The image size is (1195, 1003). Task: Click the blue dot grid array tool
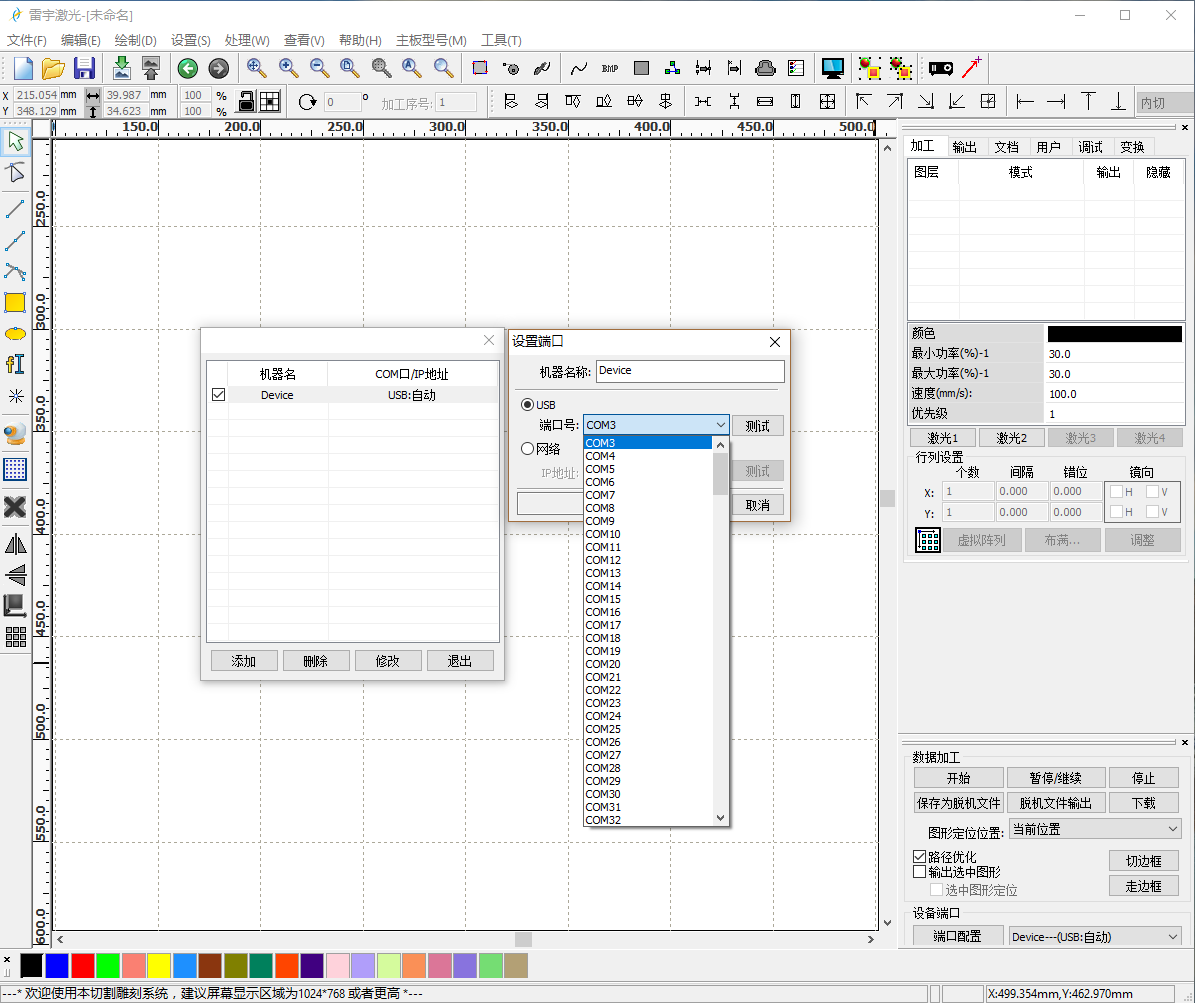pyautogui.click(x=15, y=469)
